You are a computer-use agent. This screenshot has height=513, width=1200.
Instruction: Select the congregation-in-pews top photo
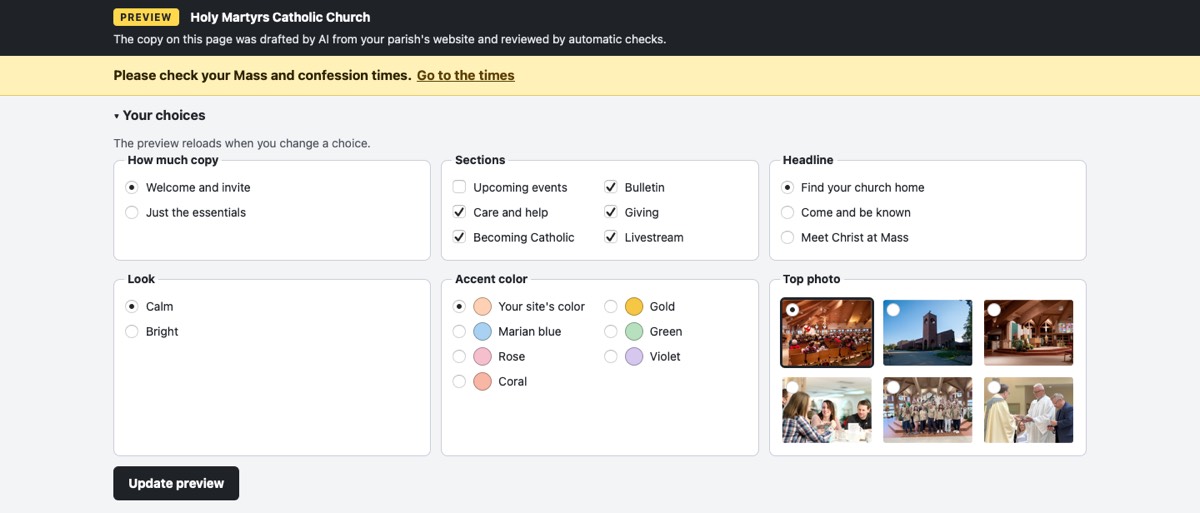[x=827, y=333]
